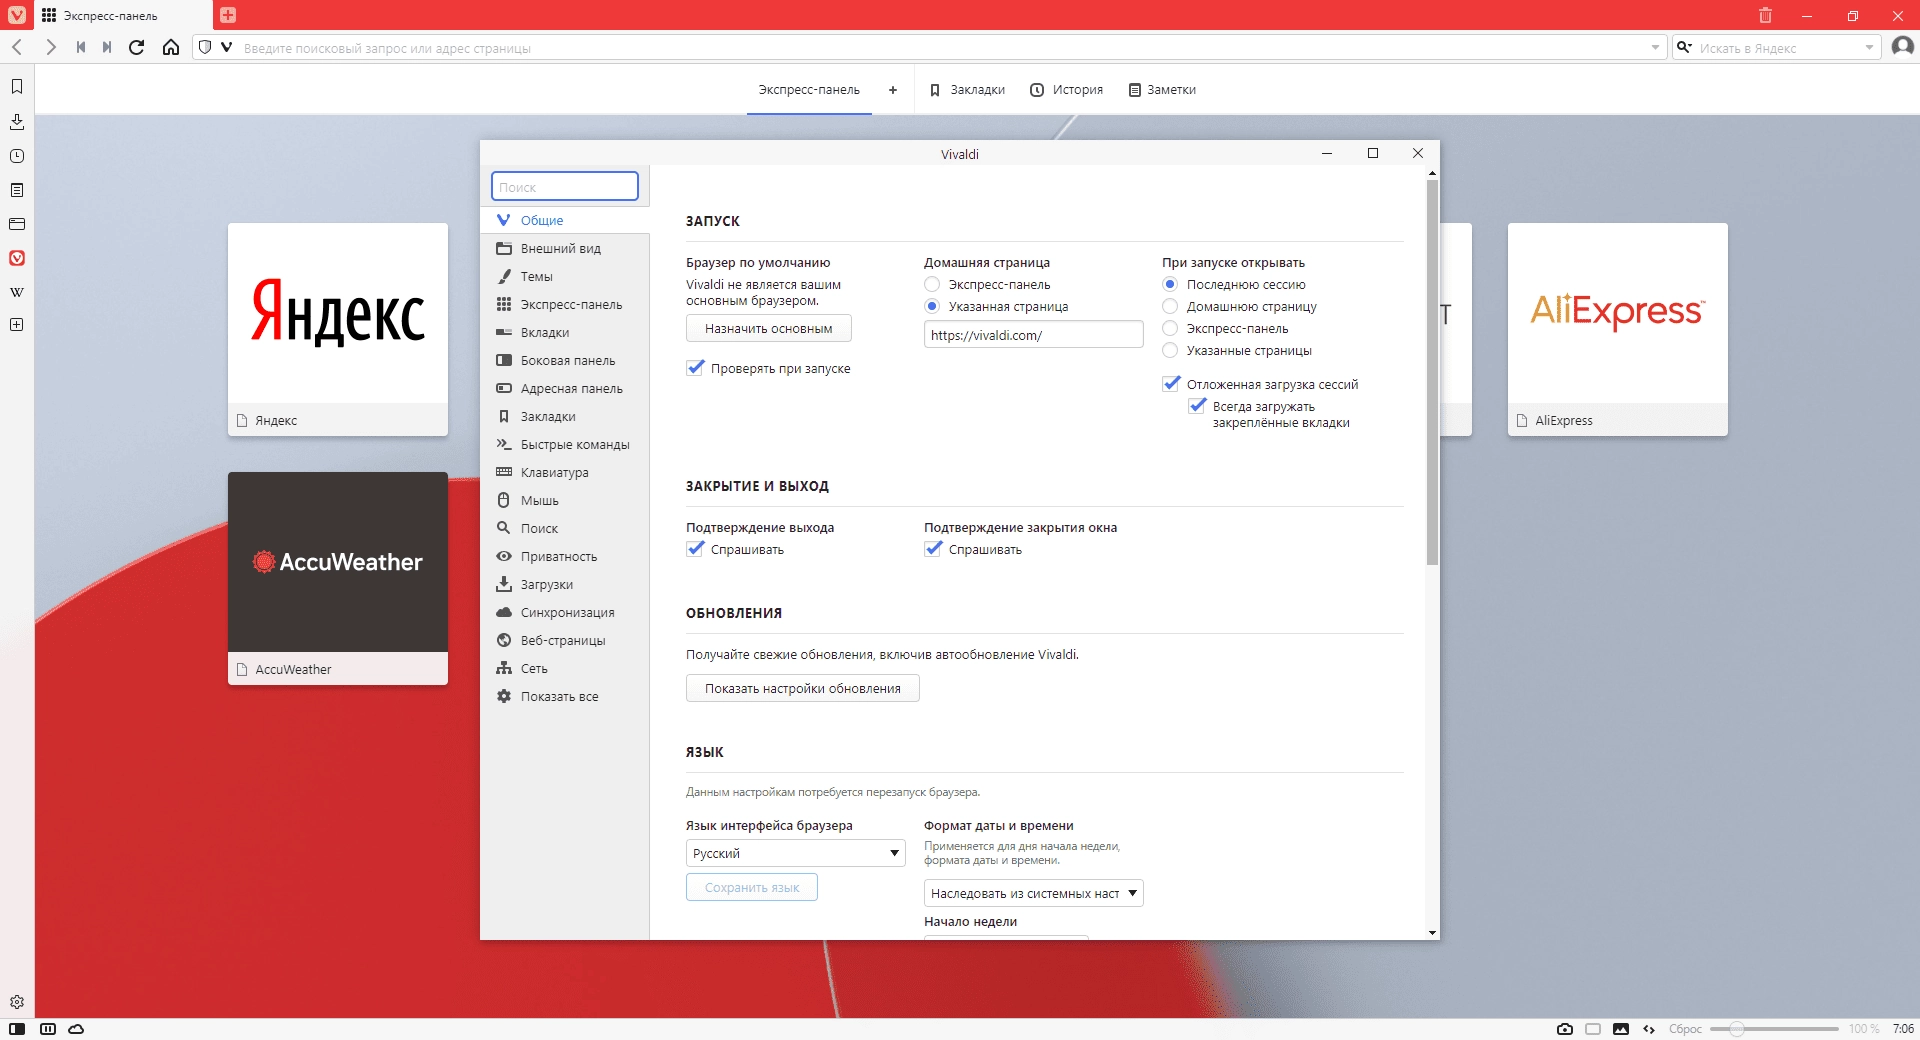Screen dimensions: 1920x1040
Task: Expand the search field dropdown arrow
Action: 1869,47
